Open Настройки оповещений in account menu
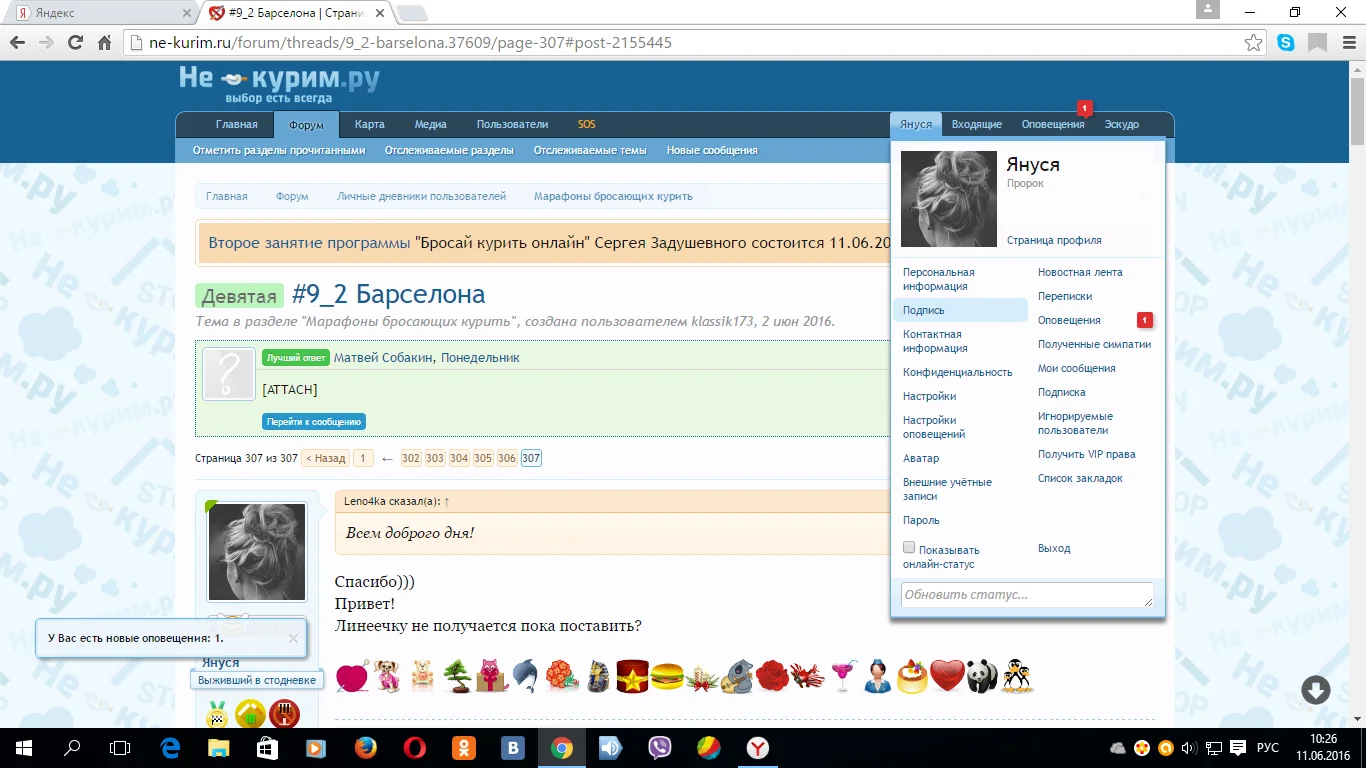Image resolution: width=1366 pixels, height=768 pixels. [x=934, y=427]
